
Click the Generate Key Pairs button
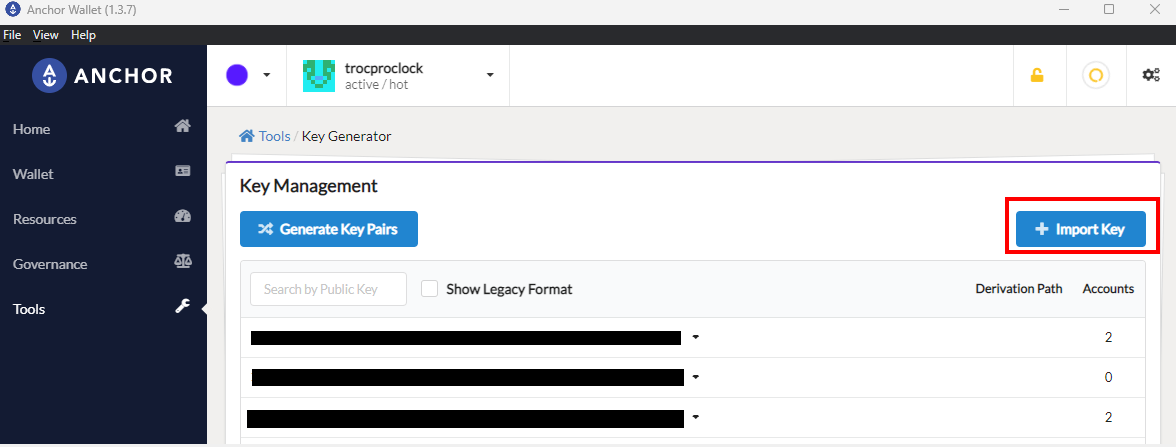[328, 229]
